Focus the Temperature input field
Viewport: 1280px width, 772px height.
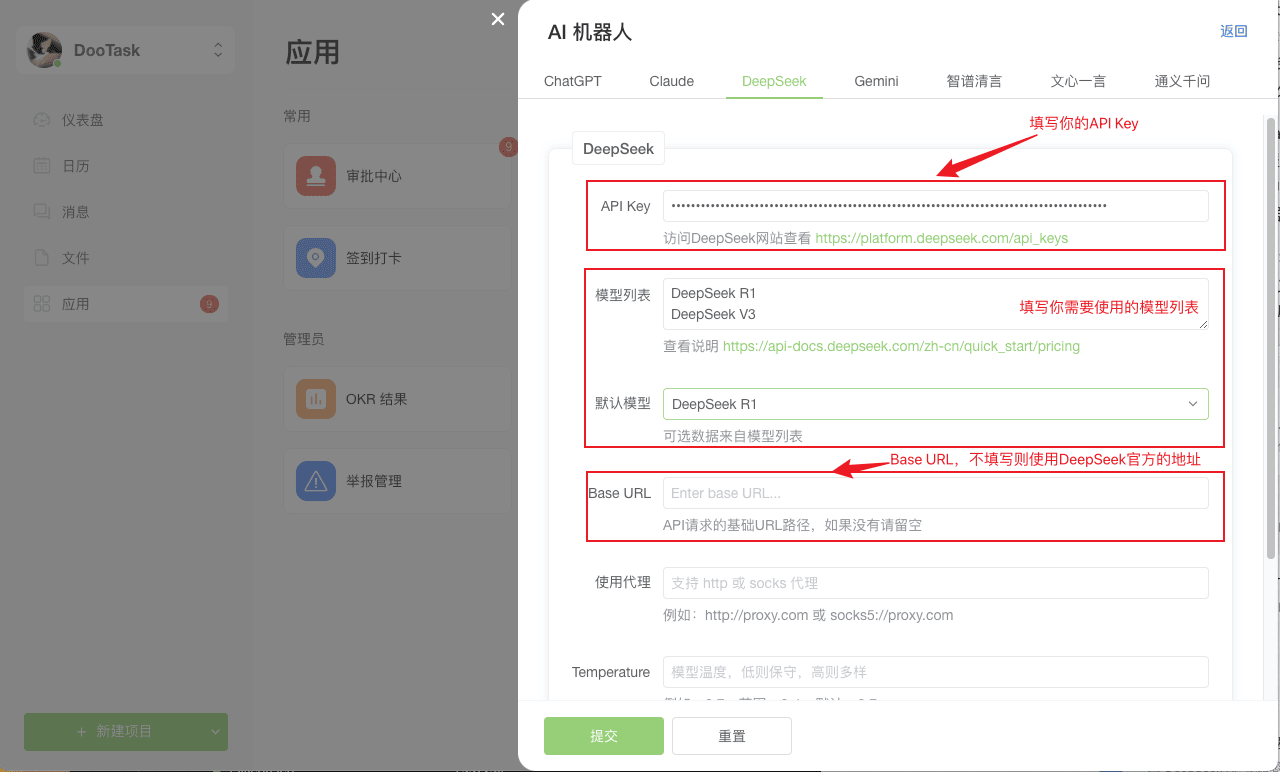(936, 672)
